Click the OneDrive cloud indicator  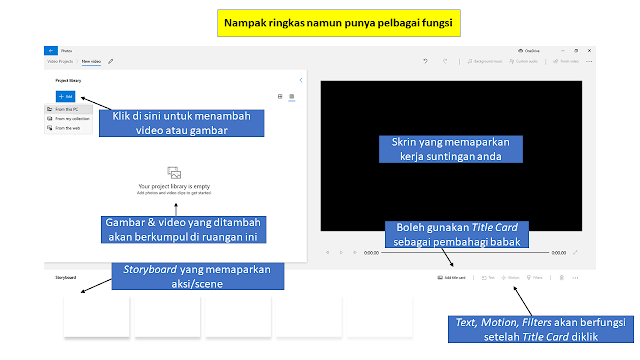click(529, 51)
